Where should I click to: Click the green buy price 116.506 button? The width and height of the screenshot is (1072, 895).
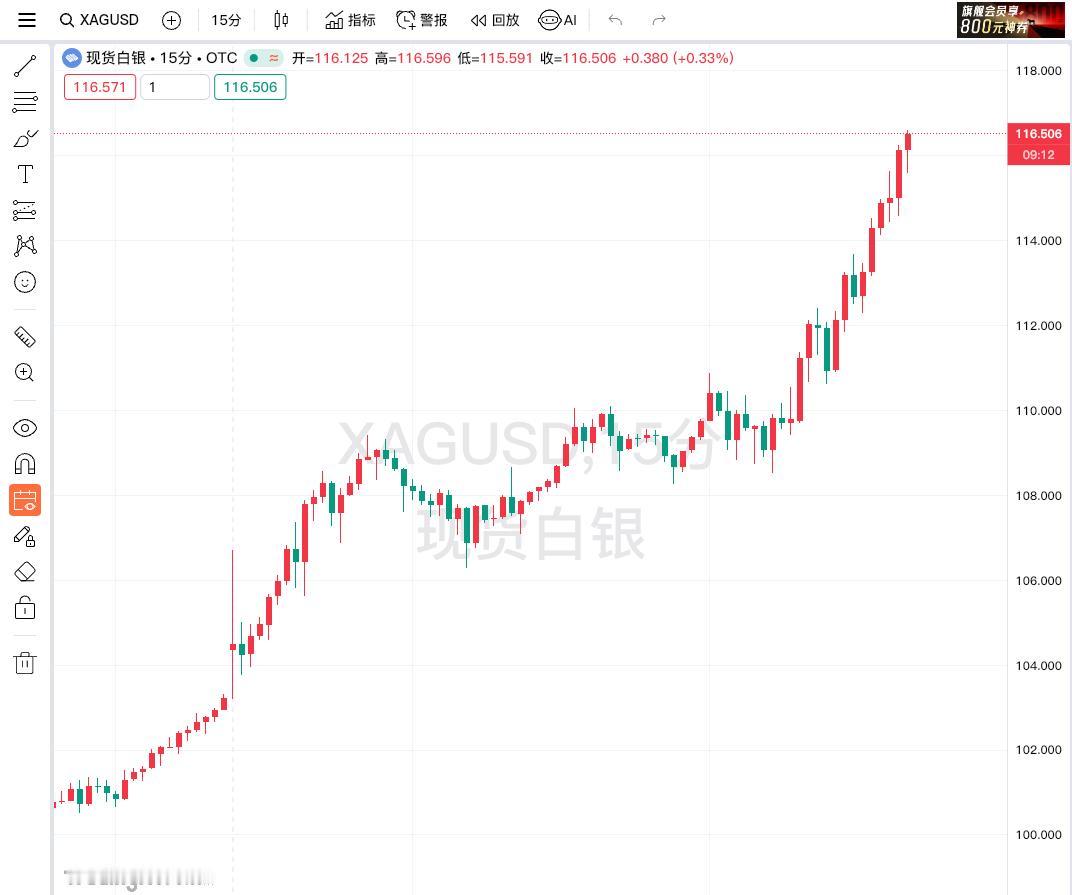250,88
